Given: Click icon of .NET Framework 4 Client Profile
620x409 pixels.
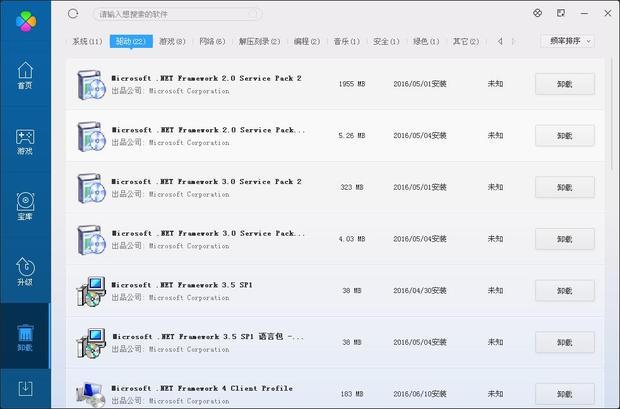Looking at the screenshot, I should pos(91,394).
